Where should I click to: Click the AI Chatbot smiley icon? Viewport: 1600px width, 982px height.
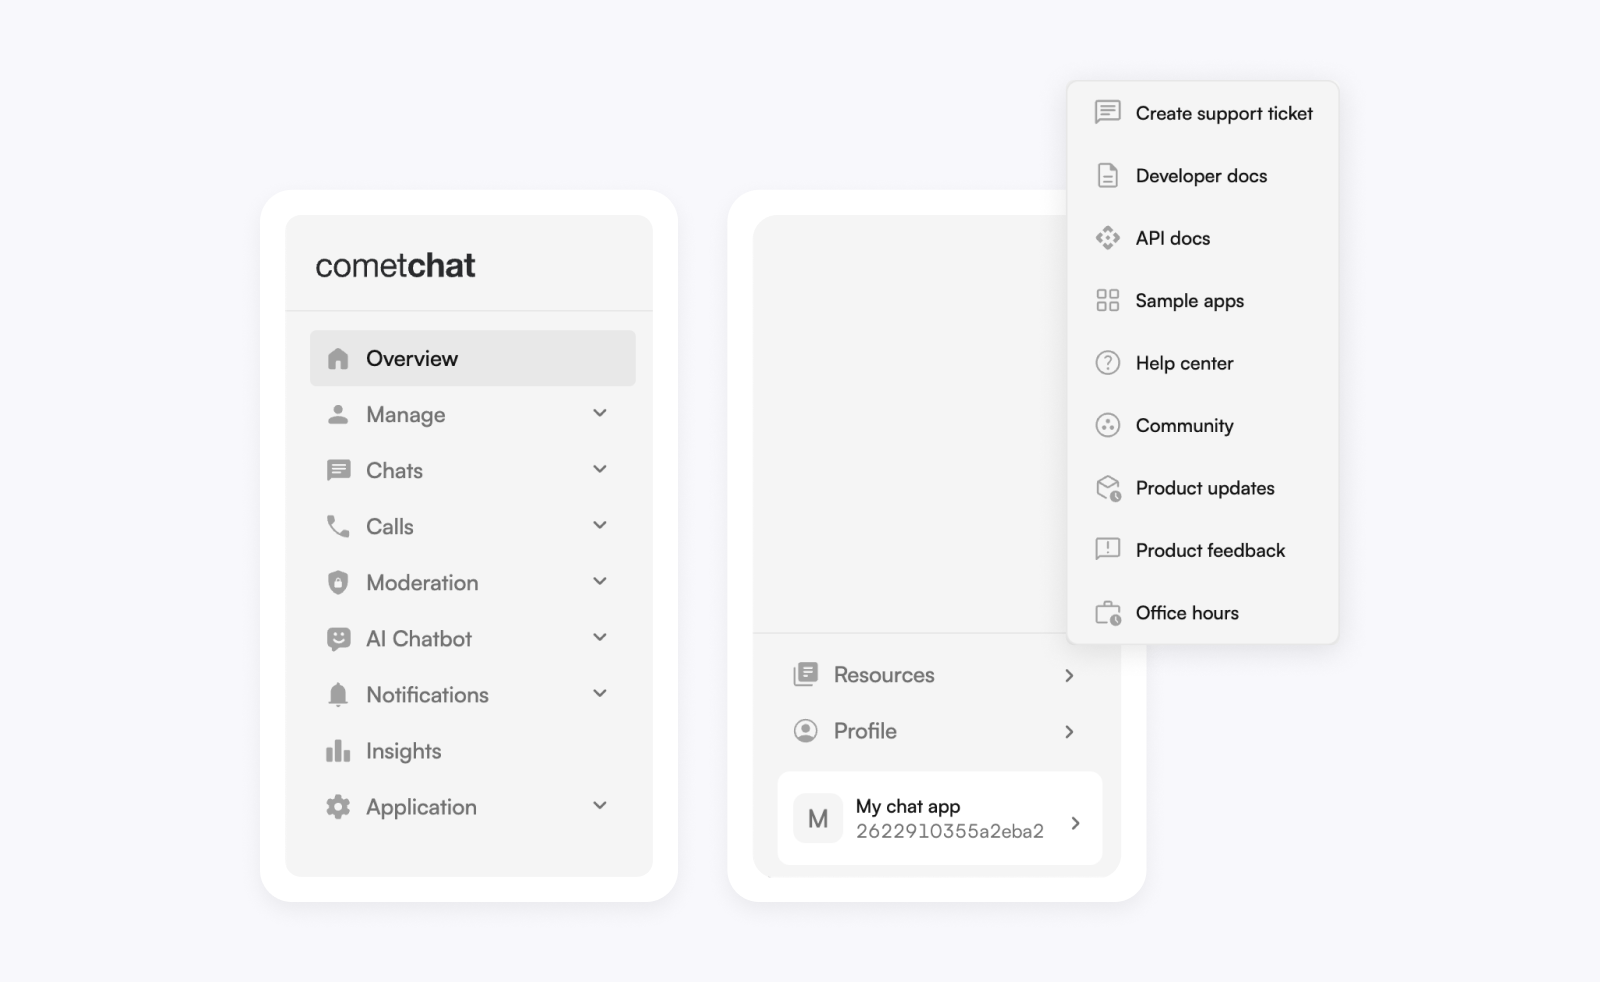coord(338,639)
